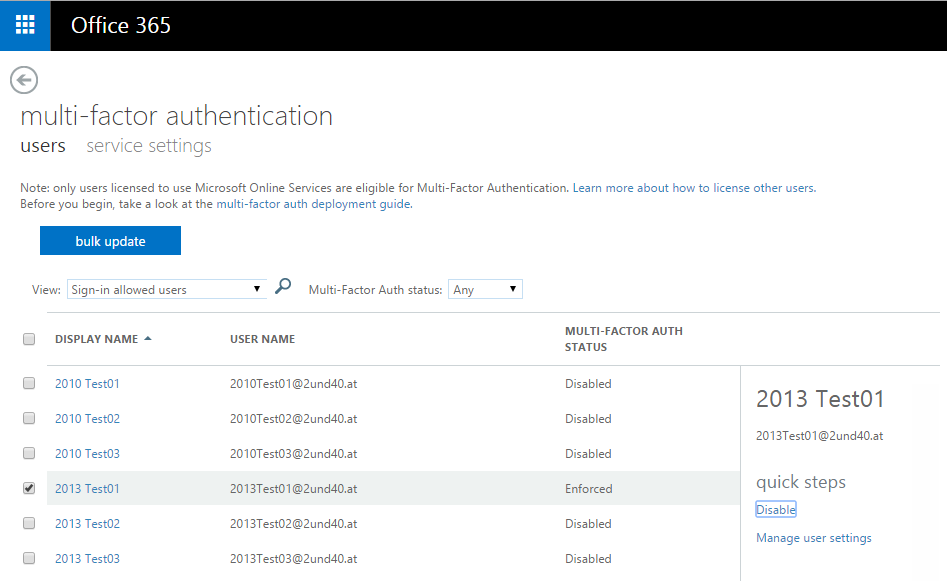Click Disable under quick steps
This screenshot has width=947, height=581.
click(776, 510)
